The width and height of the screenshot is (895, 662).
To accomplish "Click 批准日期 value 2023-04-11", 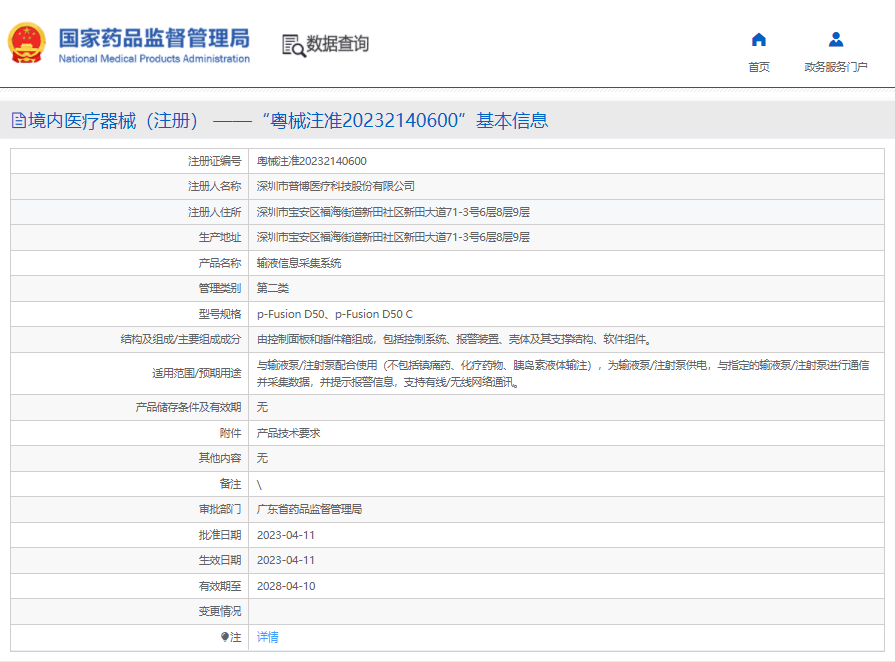I will point(285,535).
